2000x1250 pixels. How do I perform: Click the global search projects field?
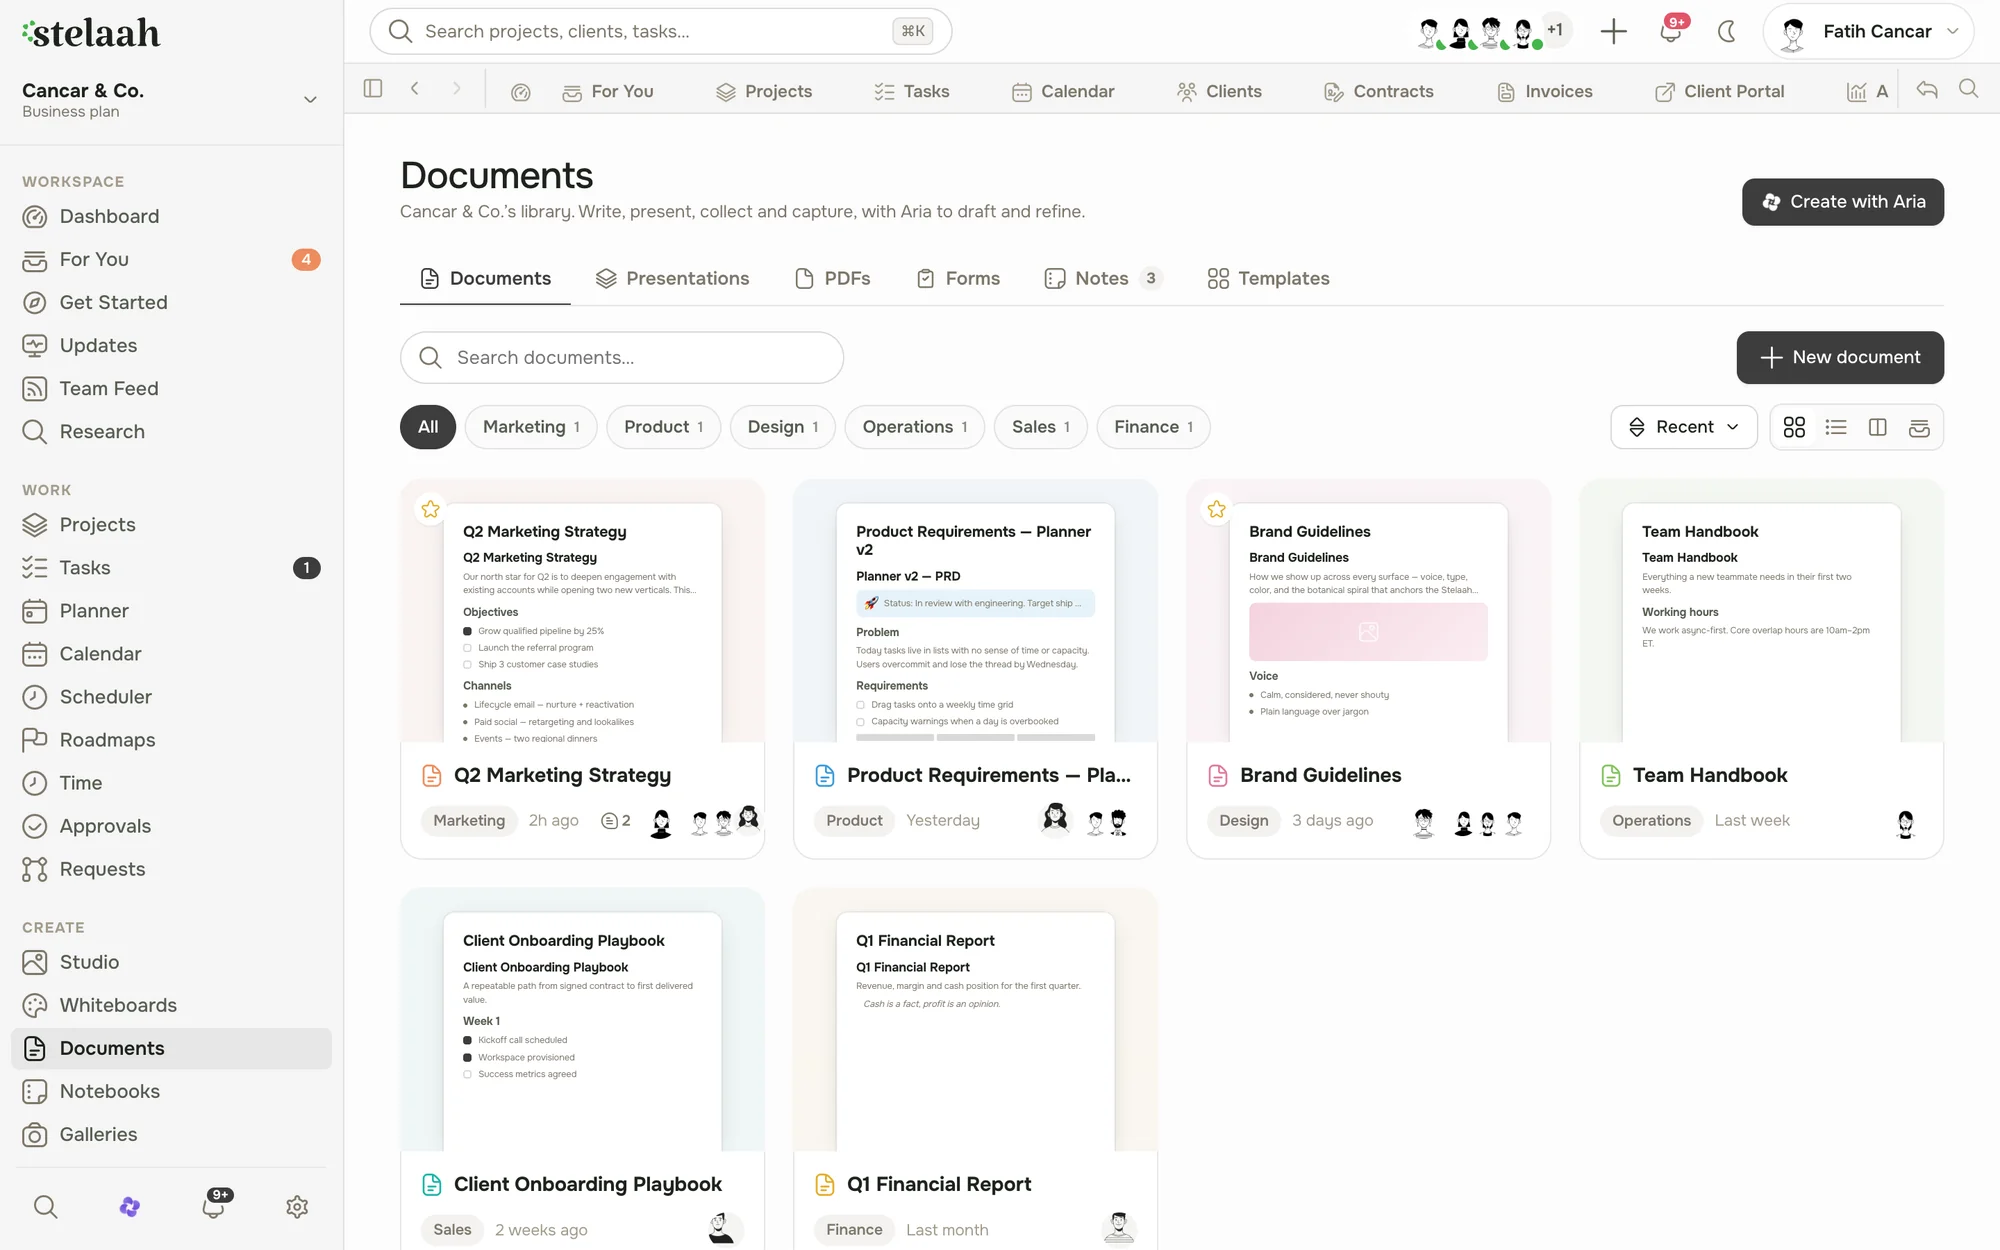coord(660,31)
